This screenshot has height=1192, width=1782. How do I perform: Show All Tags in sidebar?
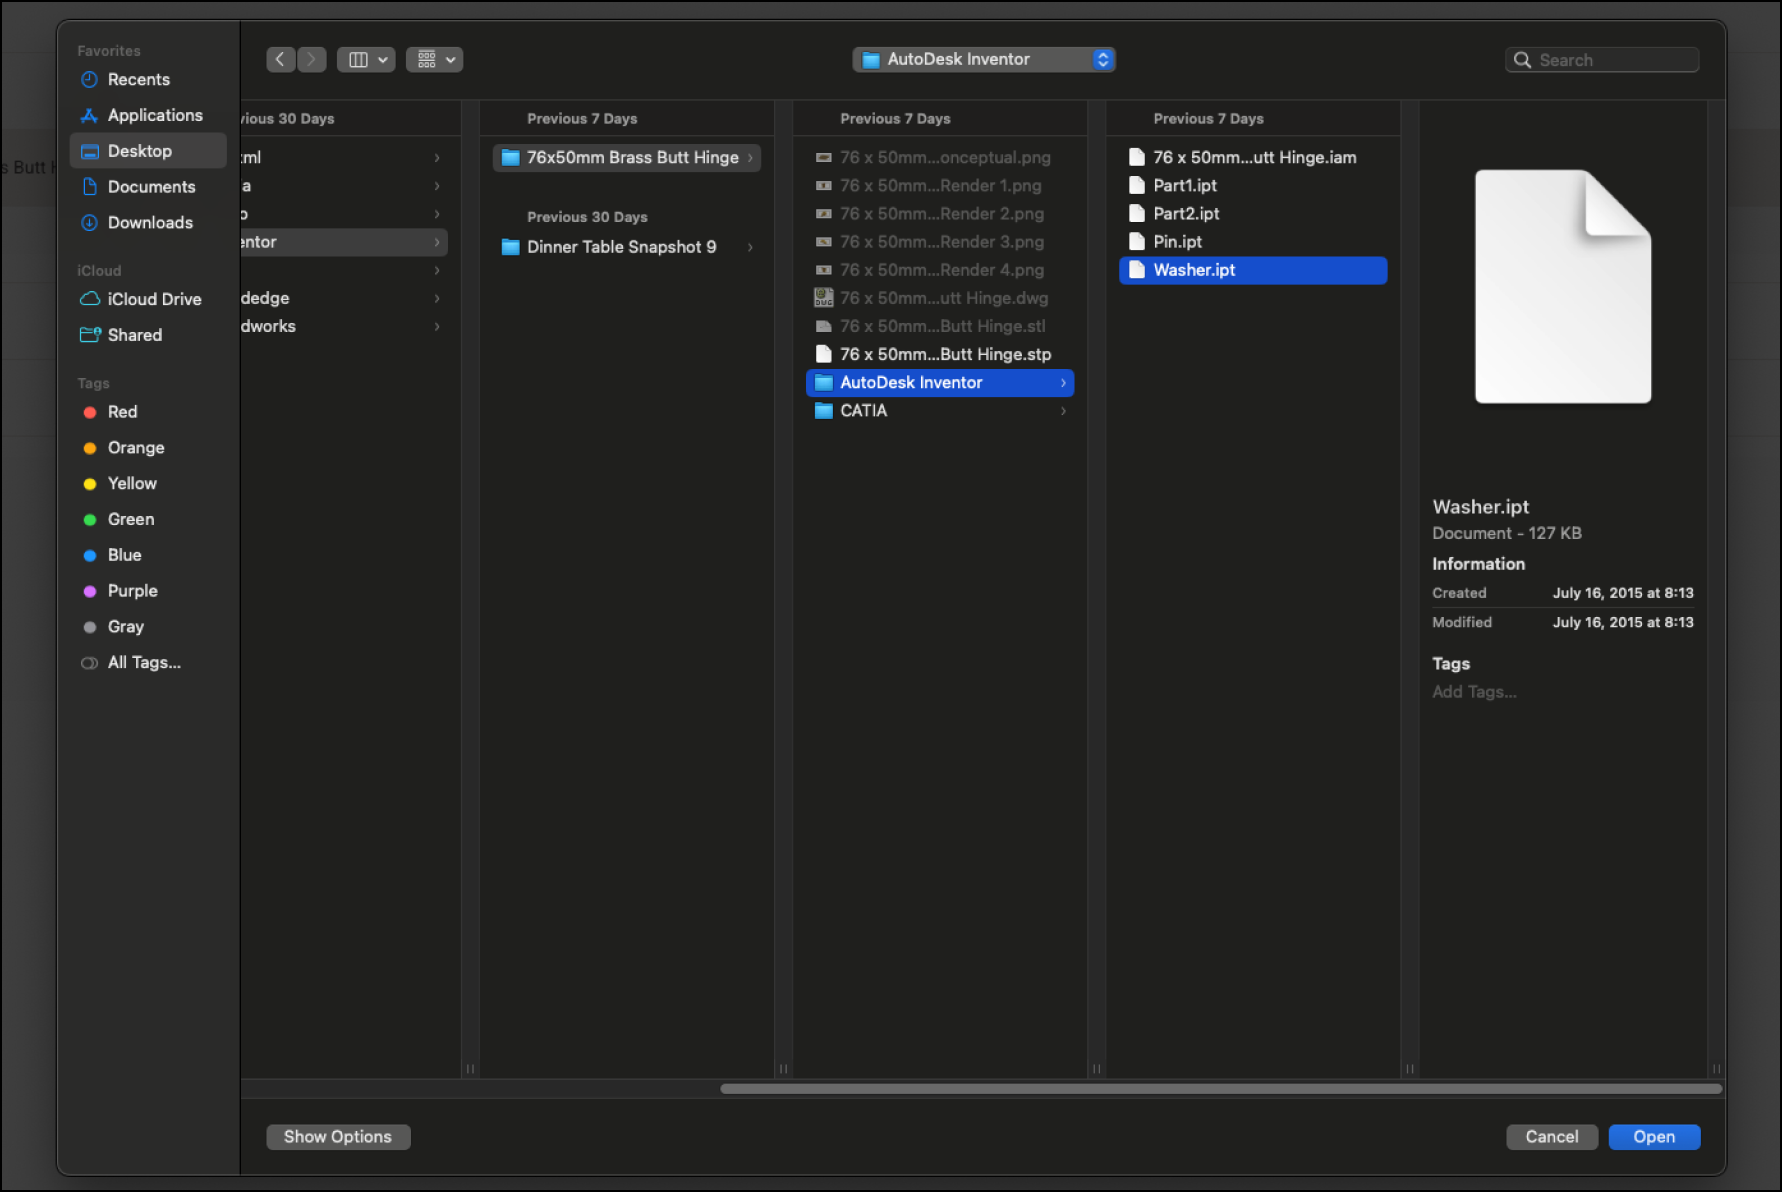pyautogui.click(x=143, y=663)
